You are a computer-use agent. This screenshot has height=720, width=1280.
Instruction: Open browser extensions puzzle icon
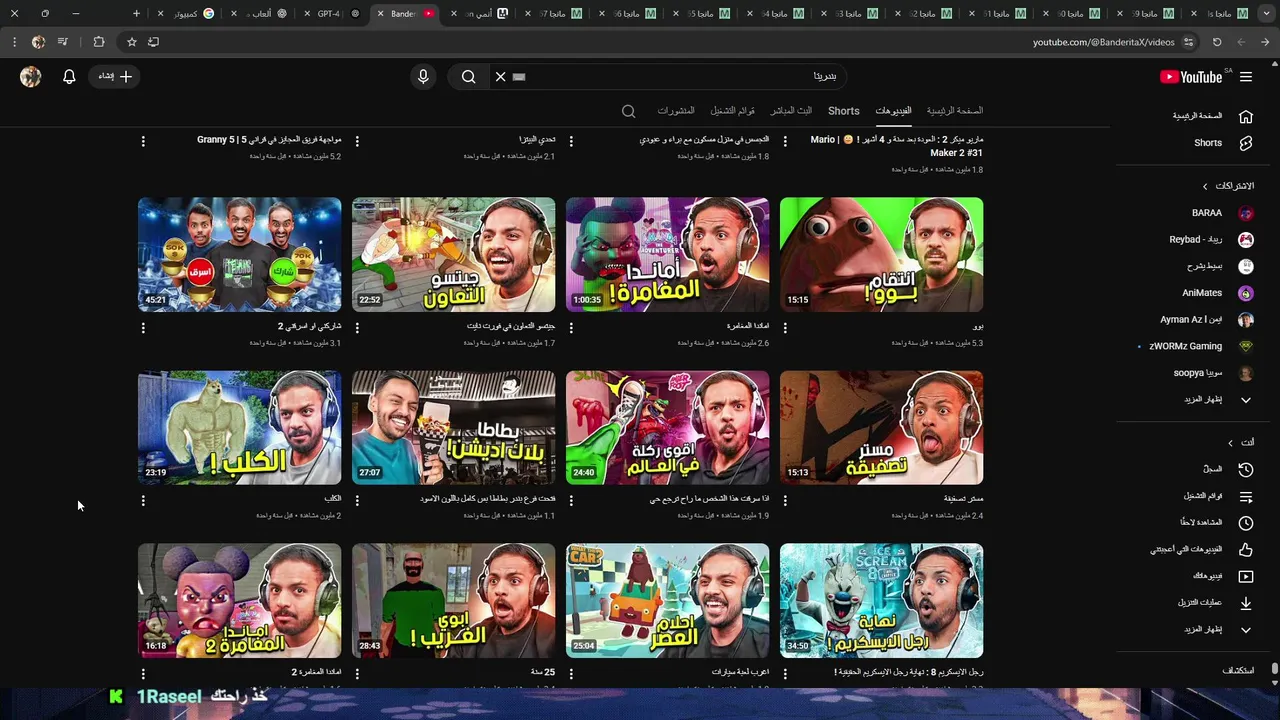coord(98,42)
